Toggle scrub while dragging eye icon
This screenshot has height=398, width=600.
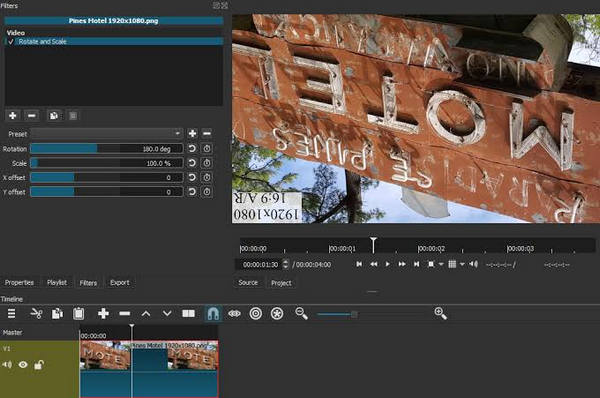tap(234, 313)
